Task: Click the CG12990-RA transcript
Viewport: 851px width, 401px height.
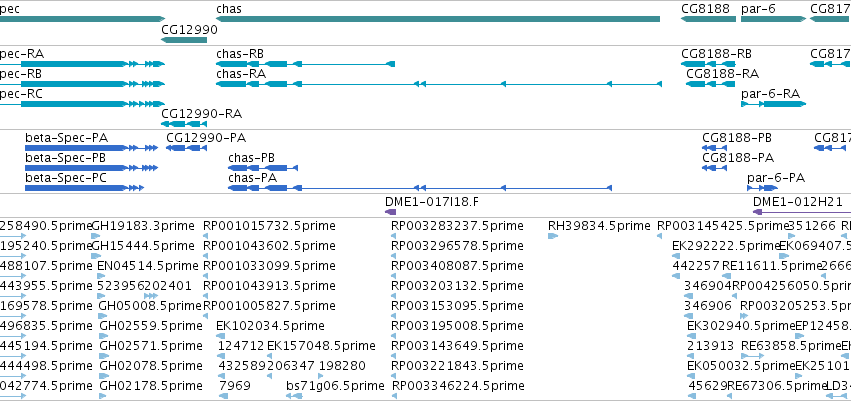Action: [x=184, y=124]
